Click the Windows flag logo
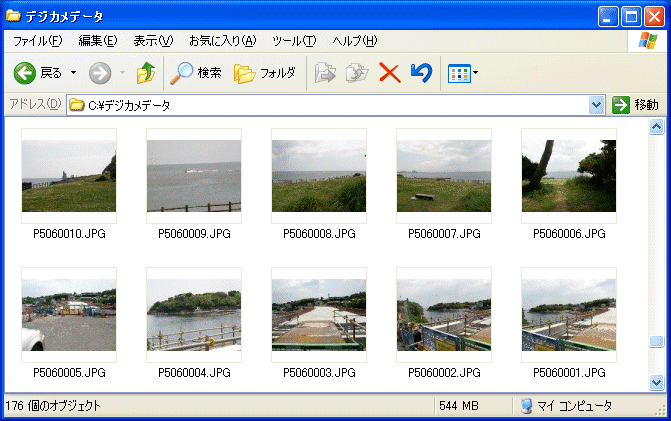This screenshot has height=421, width=671. tap(647, 41)
